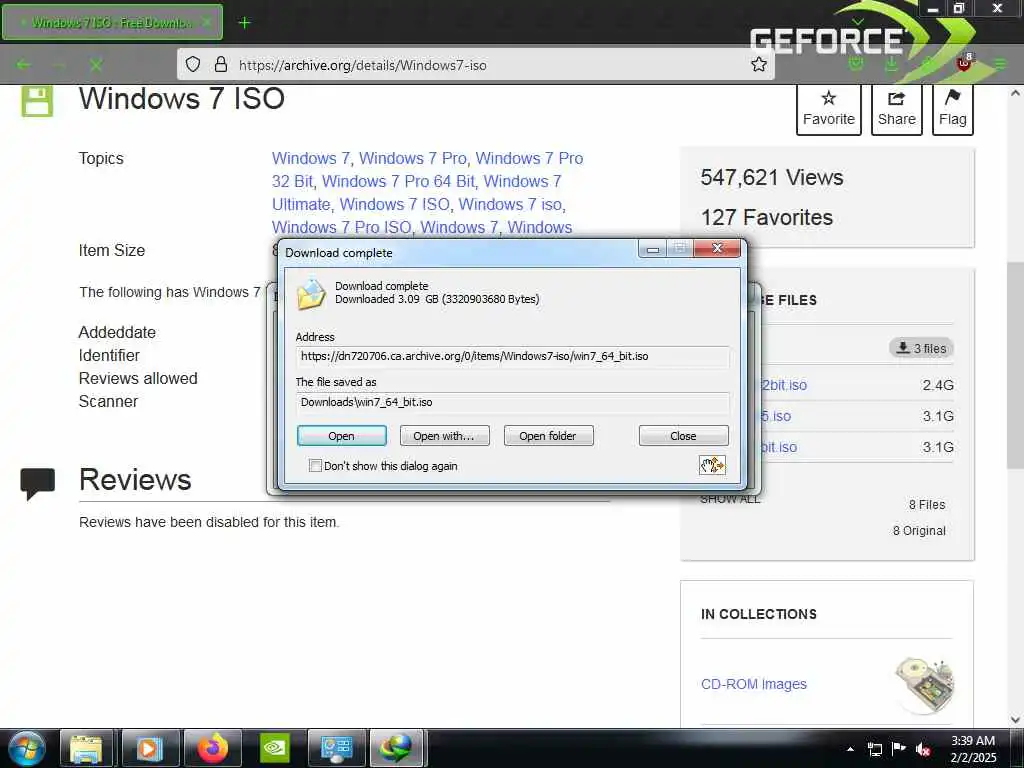Viewport: 1024px width, 768px height.
Task: Open the Firefox downloads panel arrow
Action: click(891, 64)
